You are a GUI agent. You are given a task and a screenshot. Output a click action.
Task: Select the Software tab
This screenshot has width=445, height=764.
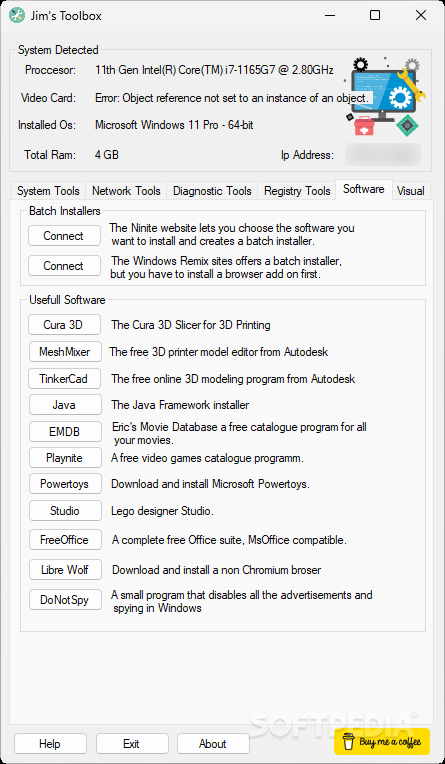coord(364,189)
